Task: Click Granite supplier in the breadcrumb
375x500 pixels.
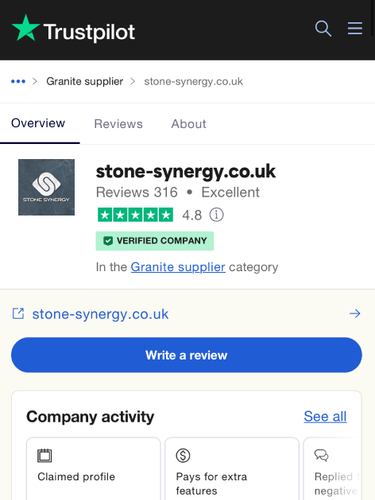Action: tap(85, 81)
